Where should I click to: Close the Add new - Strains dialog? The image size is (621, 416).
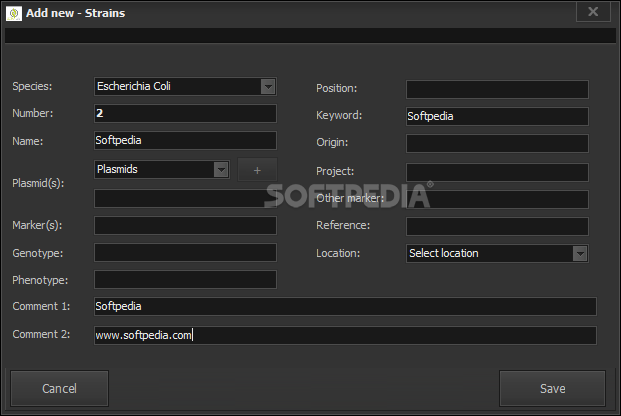click(x=593, y=11)
